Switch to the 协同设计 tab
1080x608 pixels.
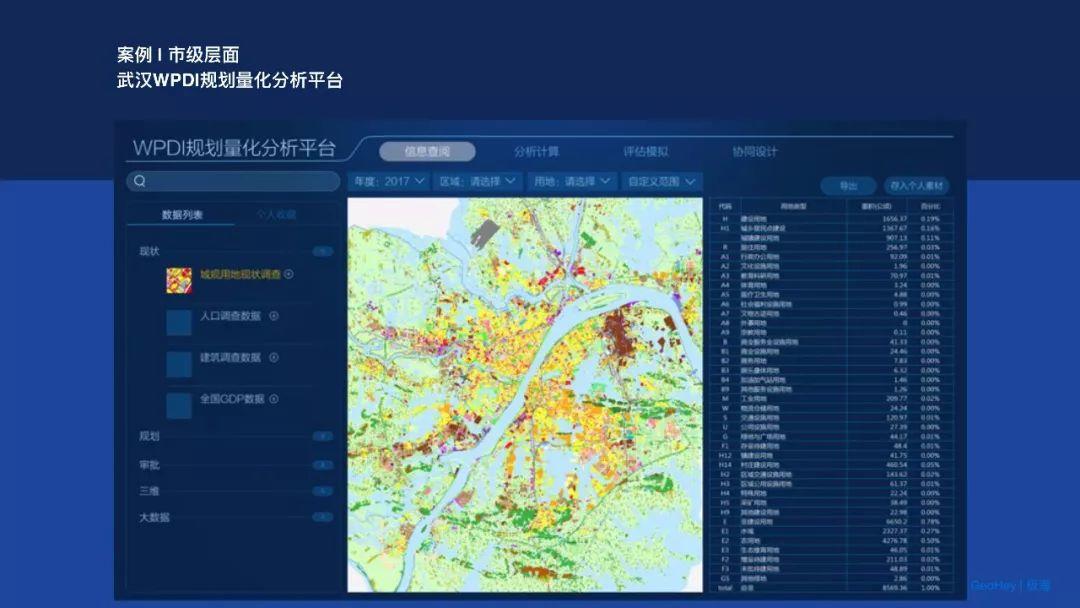point(755,151)
